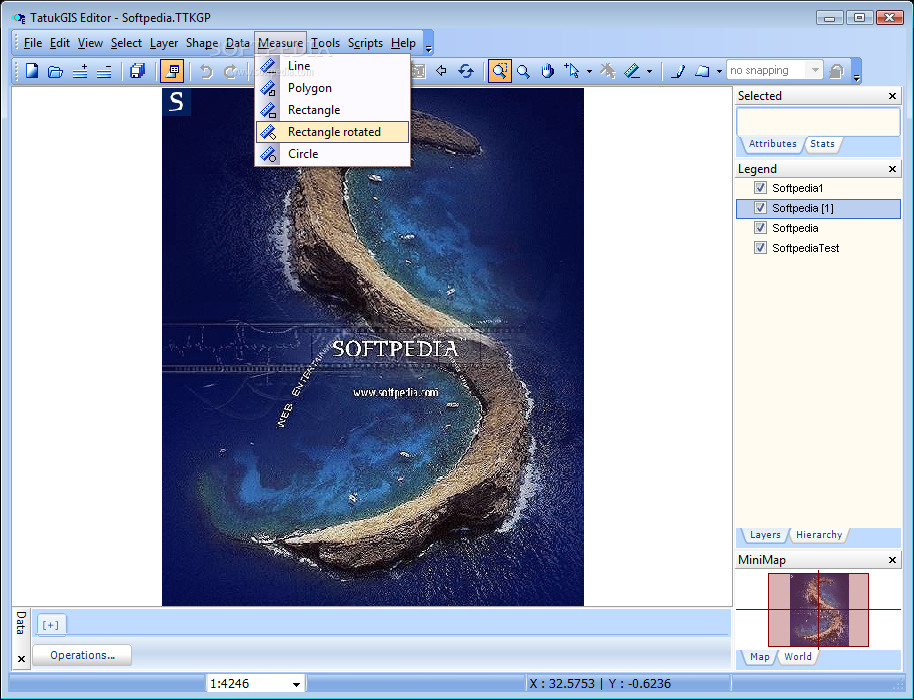The image size is (914, 700).
Task: Choose the polygon shape tool icon
Action: [702, 71]
